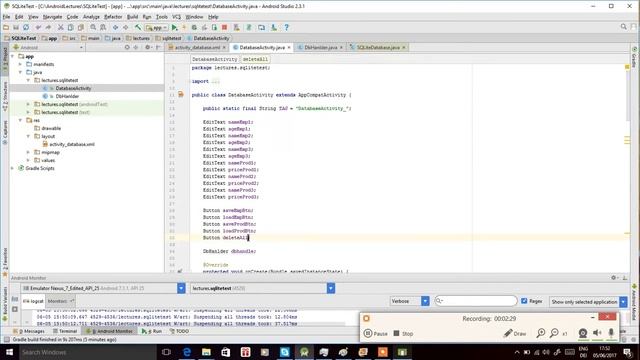Expand the mipmap folder node
The width and height of the screenshot is (640, 360).
[28, 152]
